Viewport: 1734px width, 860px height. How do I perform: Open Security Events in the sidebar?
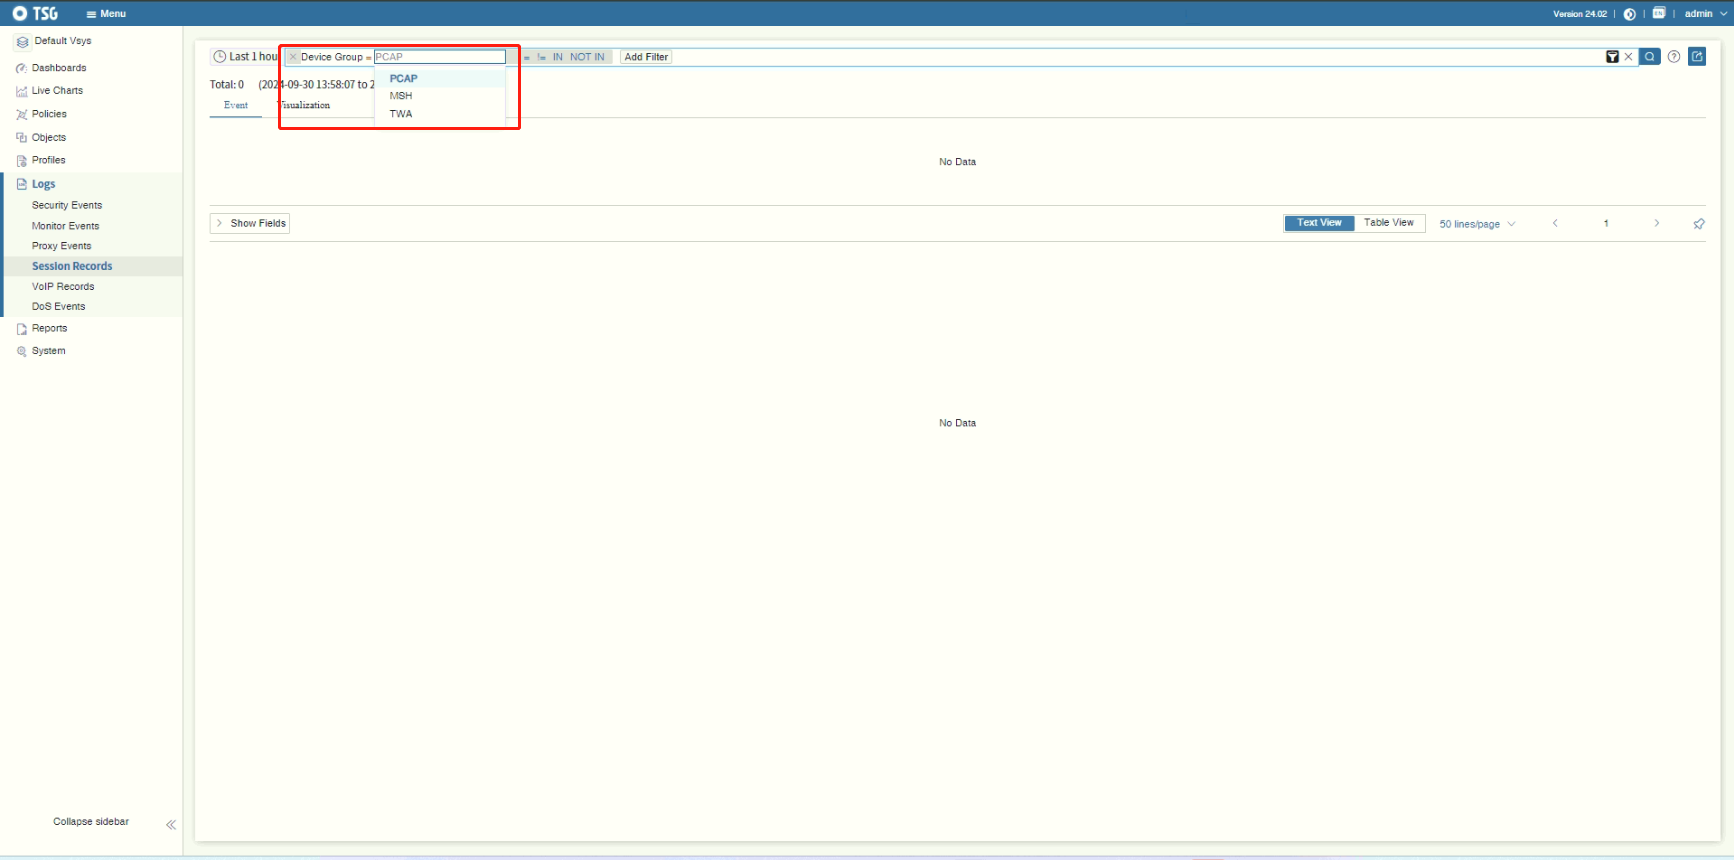[67, 205]
